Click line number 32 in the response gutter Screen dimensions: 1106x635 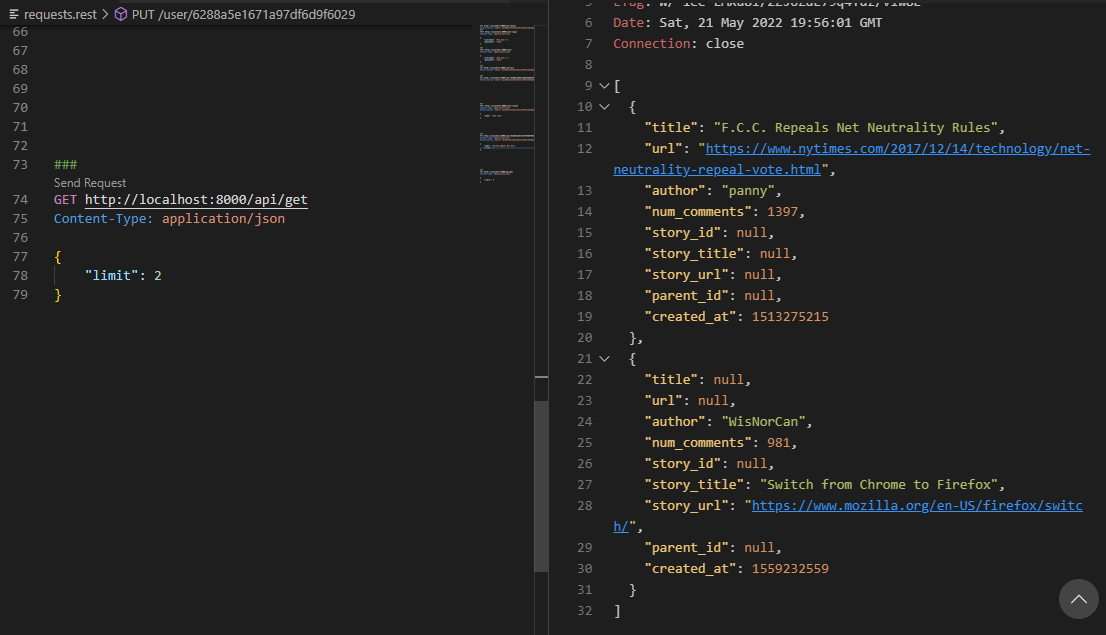click(585, 610)
